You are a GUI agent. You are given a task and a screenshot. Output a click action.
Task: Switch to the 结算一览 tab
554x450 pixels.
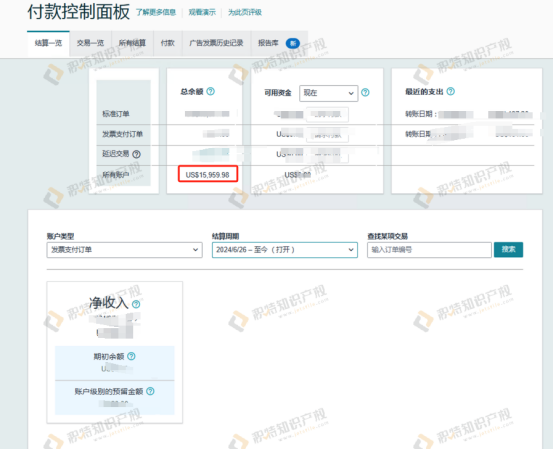tap(48, 43)
